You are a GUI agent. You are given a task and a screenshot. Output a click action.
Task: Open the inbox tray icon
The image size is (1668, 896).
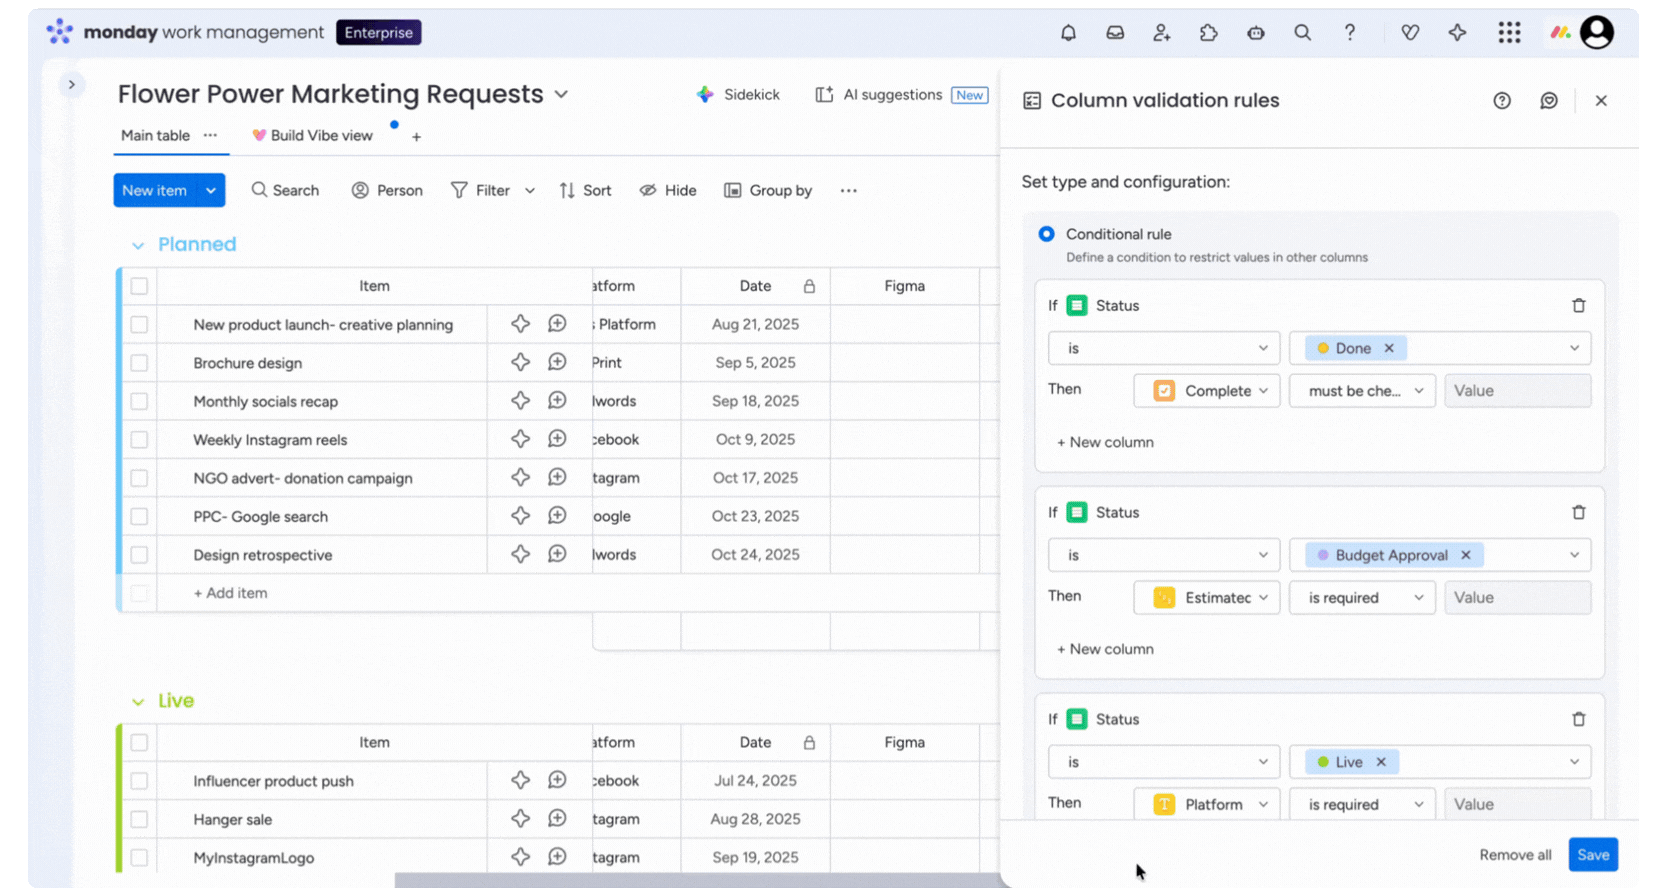(x=1115, y=33)
